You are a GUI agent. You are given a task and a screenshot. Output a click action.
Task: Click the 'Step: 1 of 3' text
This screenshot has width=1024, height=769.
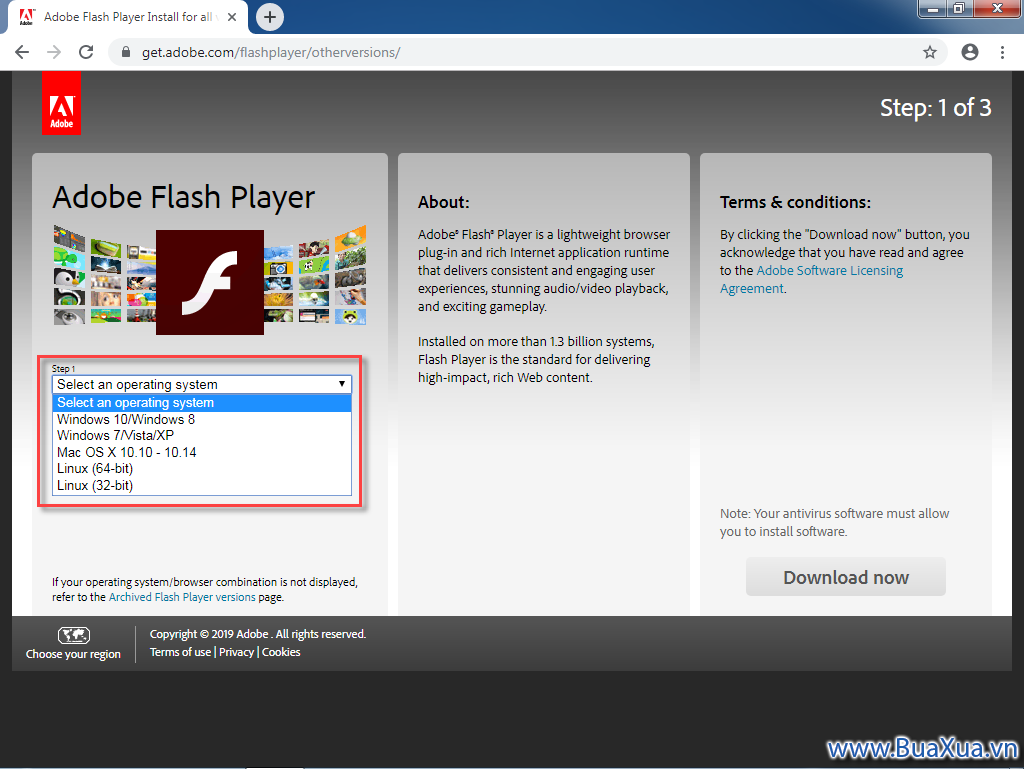[935, 108]
